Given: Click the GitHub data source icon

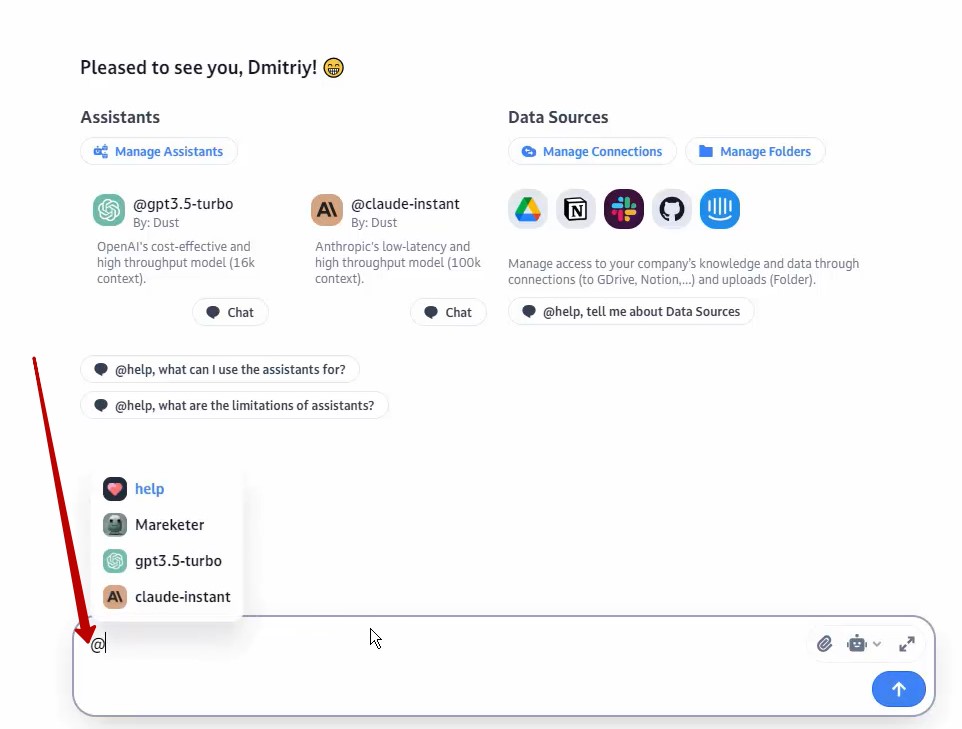Looking at the screenshot, I should coord(672,209).
